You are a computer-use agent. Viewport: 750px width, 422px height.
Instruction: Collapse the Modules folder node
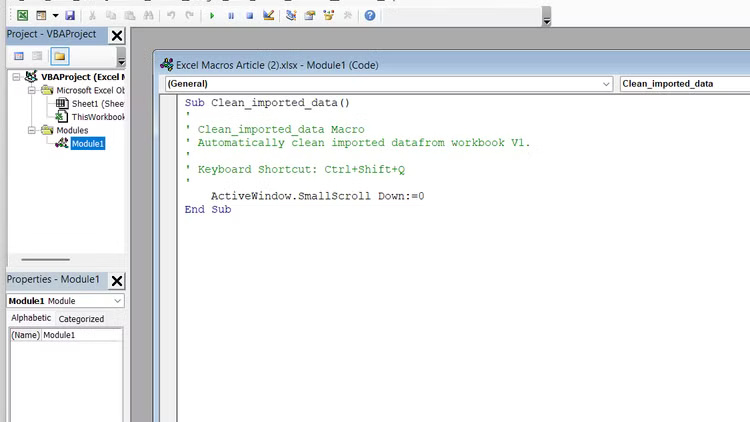point(31,130)
